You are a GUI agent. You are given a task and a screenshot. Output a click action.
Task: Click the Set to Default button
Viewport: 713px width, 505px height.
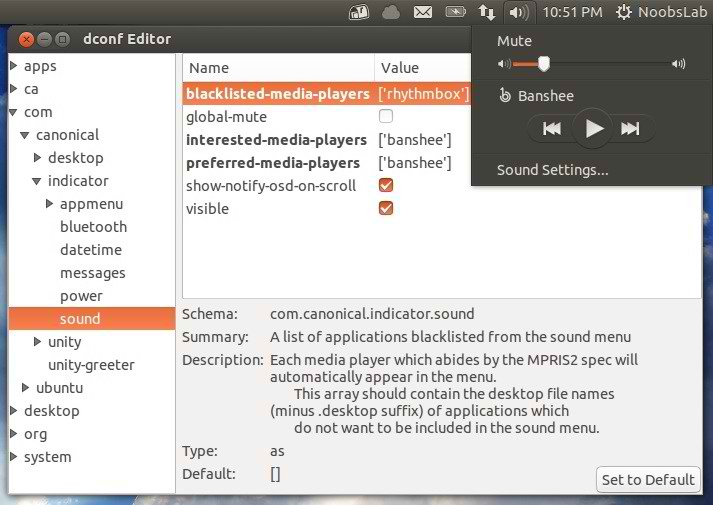click(648, 480)
